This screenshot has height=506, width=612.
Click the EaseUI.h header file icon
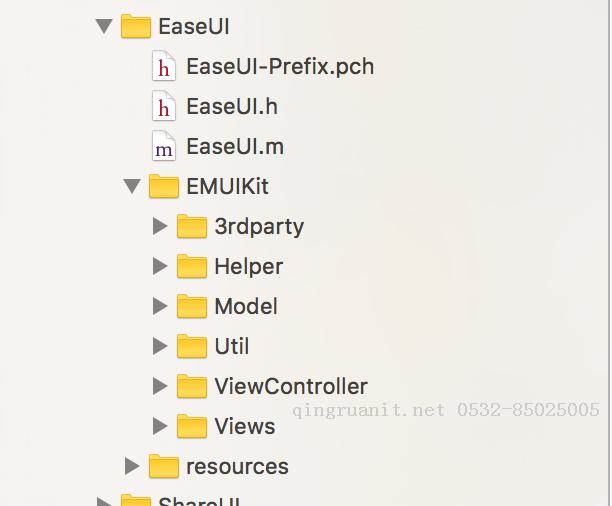pyautogui.click(x=164, y=106)
